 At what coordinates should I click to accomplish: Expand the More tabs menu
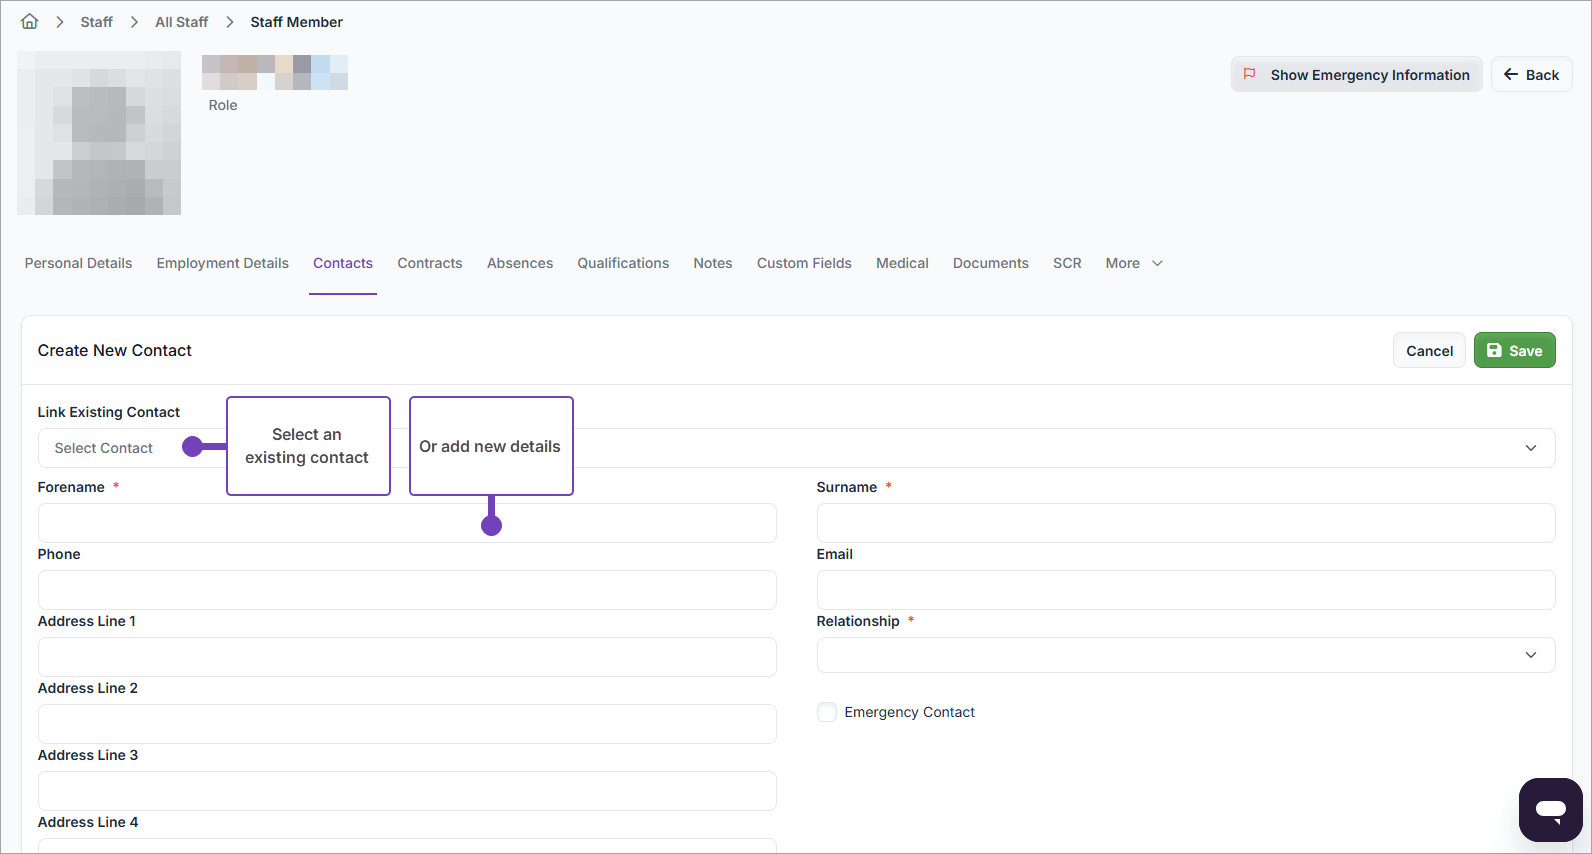pyautogui.click(x=1133, y=263)
